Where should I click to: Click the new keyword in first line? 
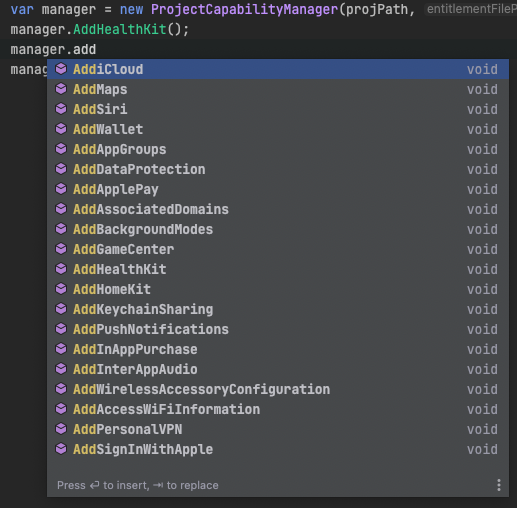click(x=131, y=9)
